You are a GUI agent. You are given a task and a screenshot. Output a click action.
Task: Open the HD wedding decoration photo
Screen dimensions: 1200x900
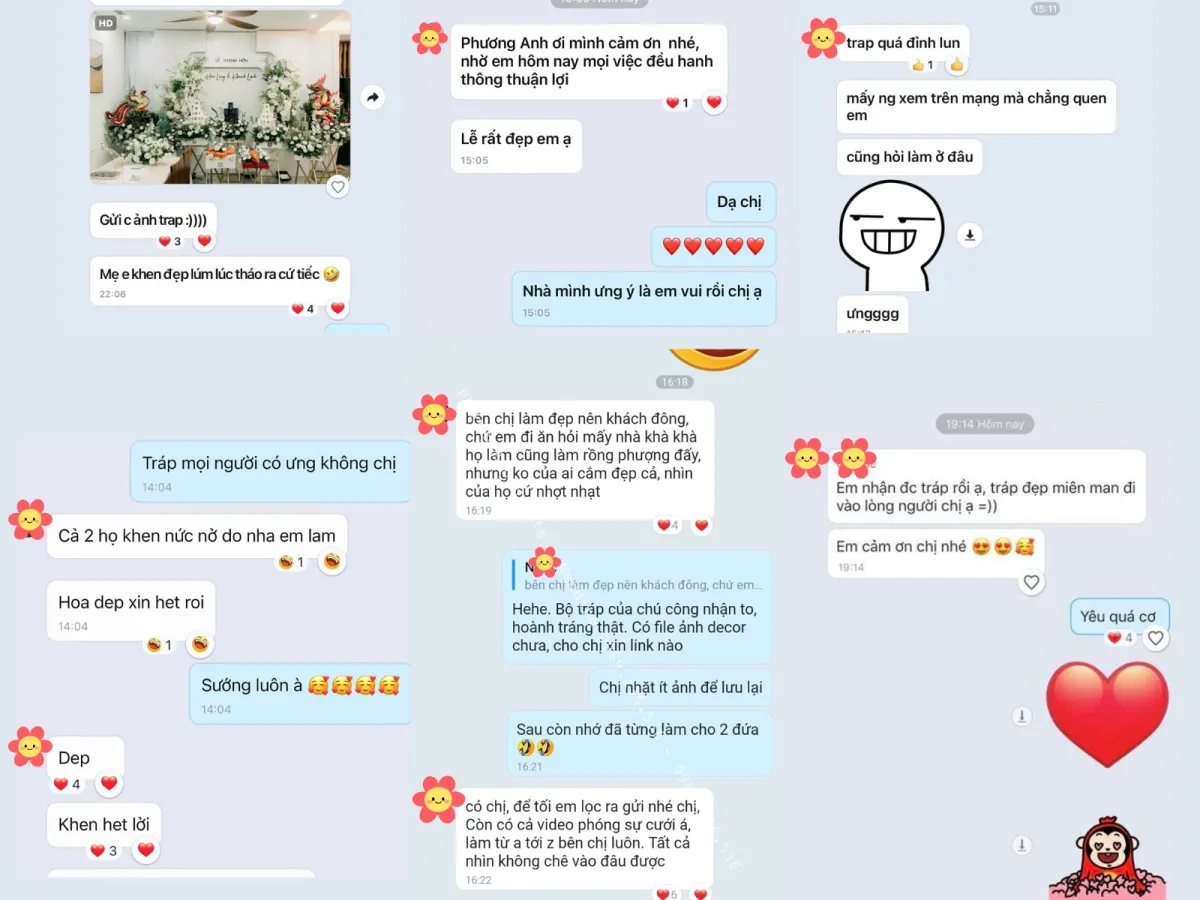(x=220, y=97)
